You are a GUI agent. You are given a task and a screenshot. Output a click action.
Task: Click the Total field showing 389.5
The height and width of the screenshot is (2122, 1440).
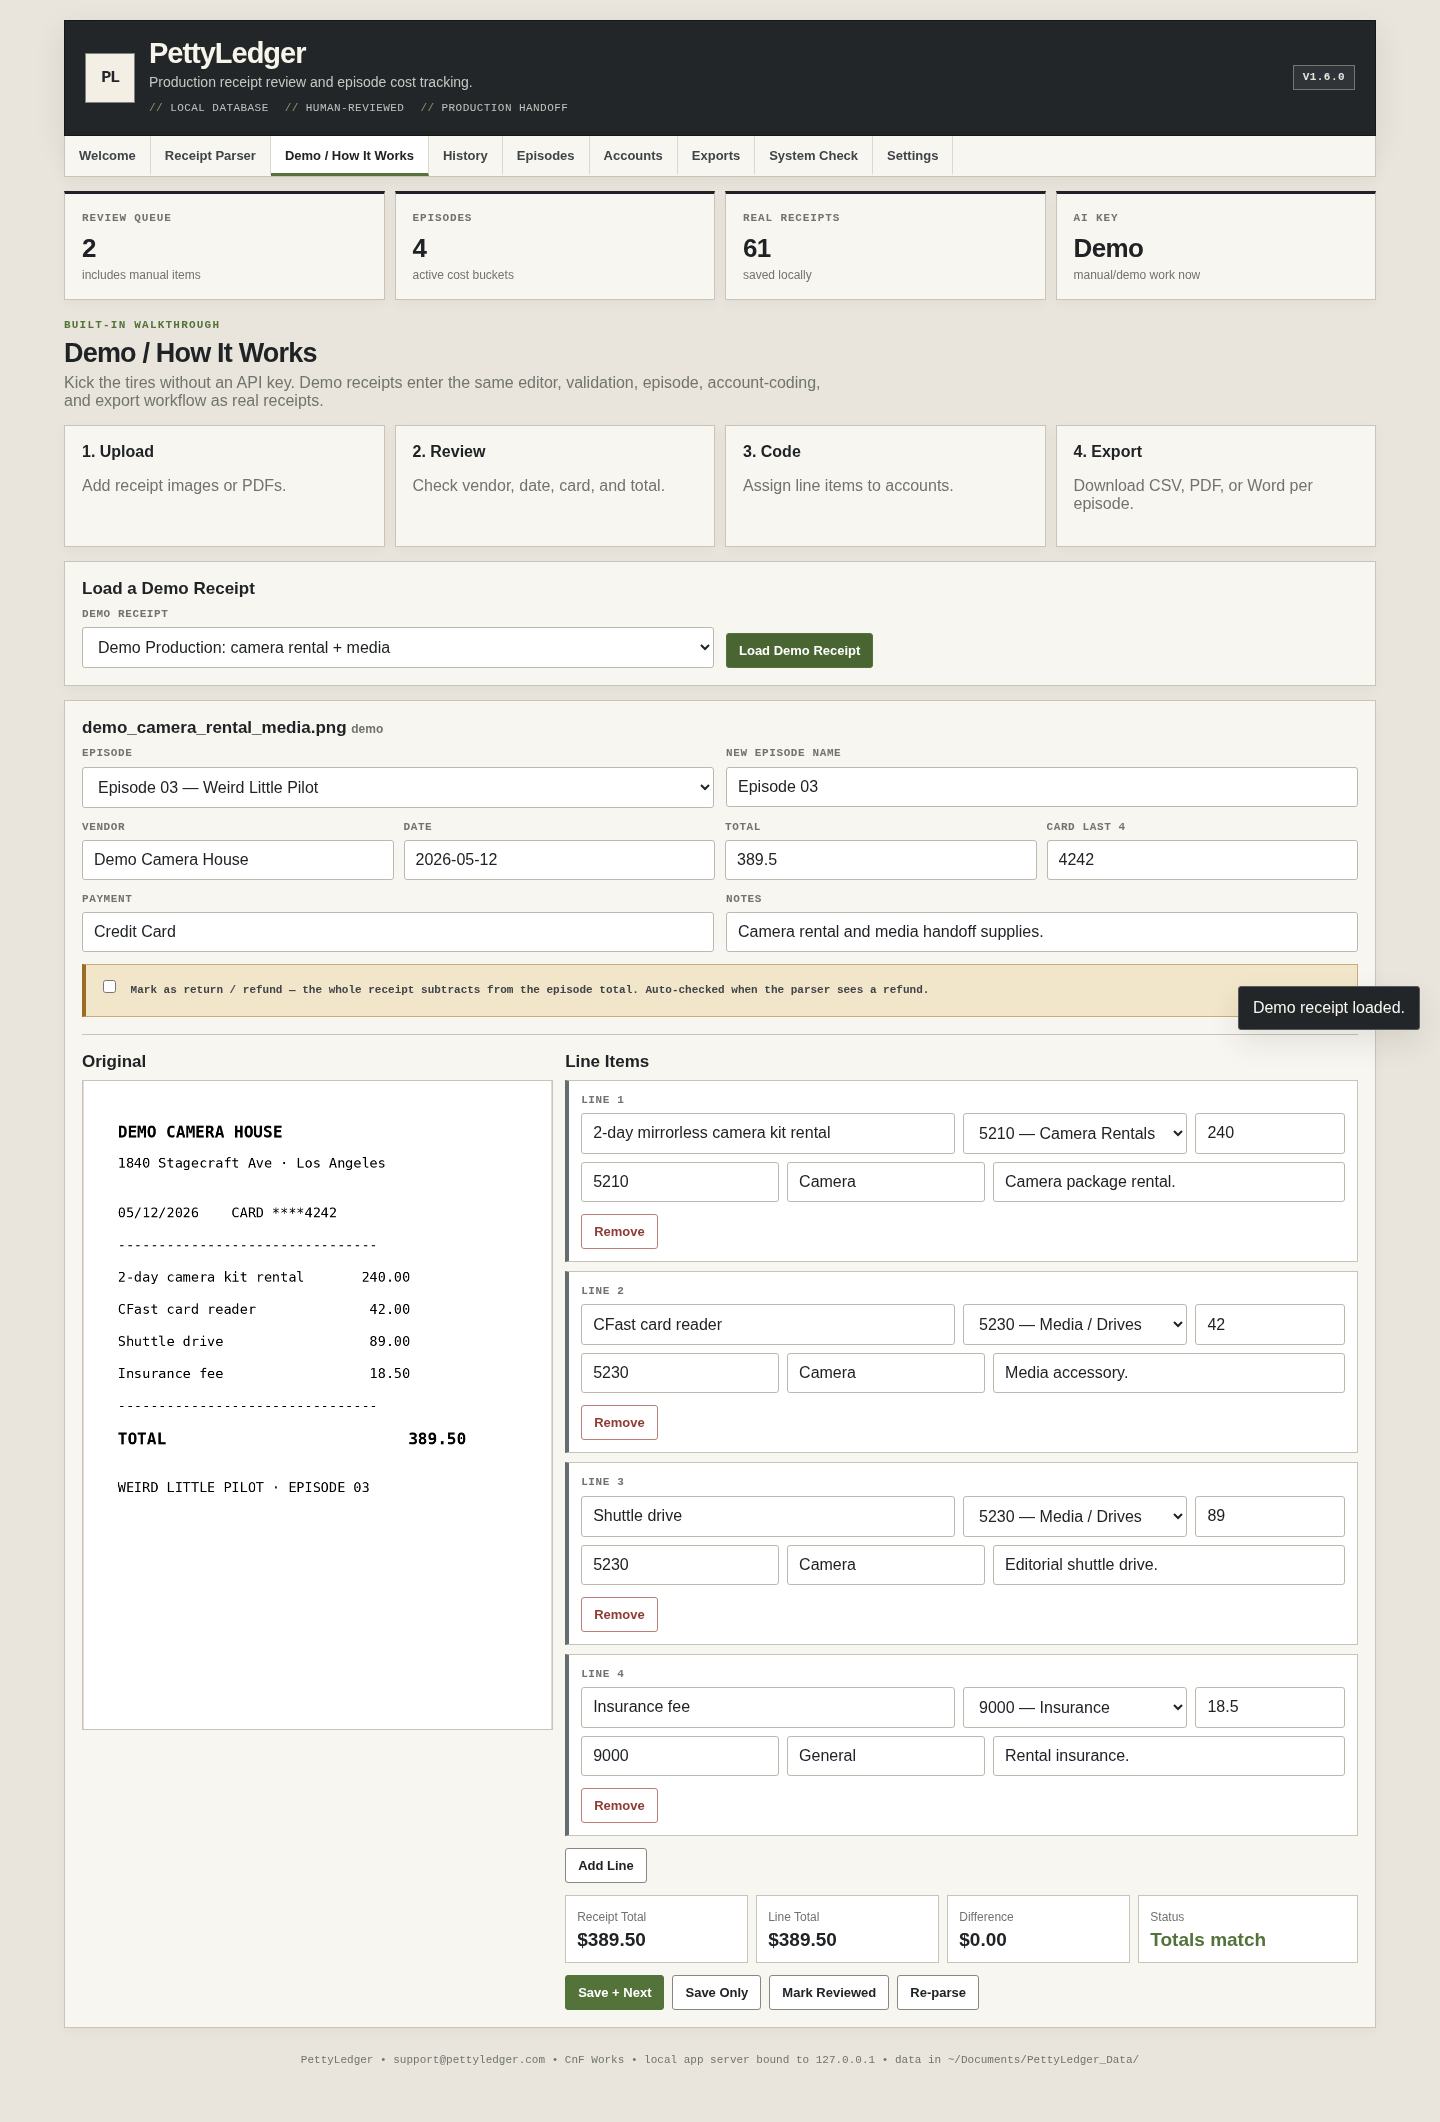coord(881,860)
